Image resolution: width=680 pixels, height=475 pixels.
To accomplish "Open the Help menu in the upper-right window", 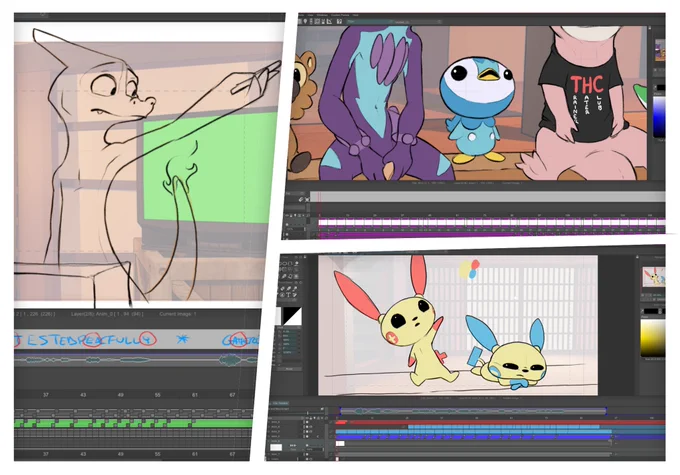I will coord(356,15).
